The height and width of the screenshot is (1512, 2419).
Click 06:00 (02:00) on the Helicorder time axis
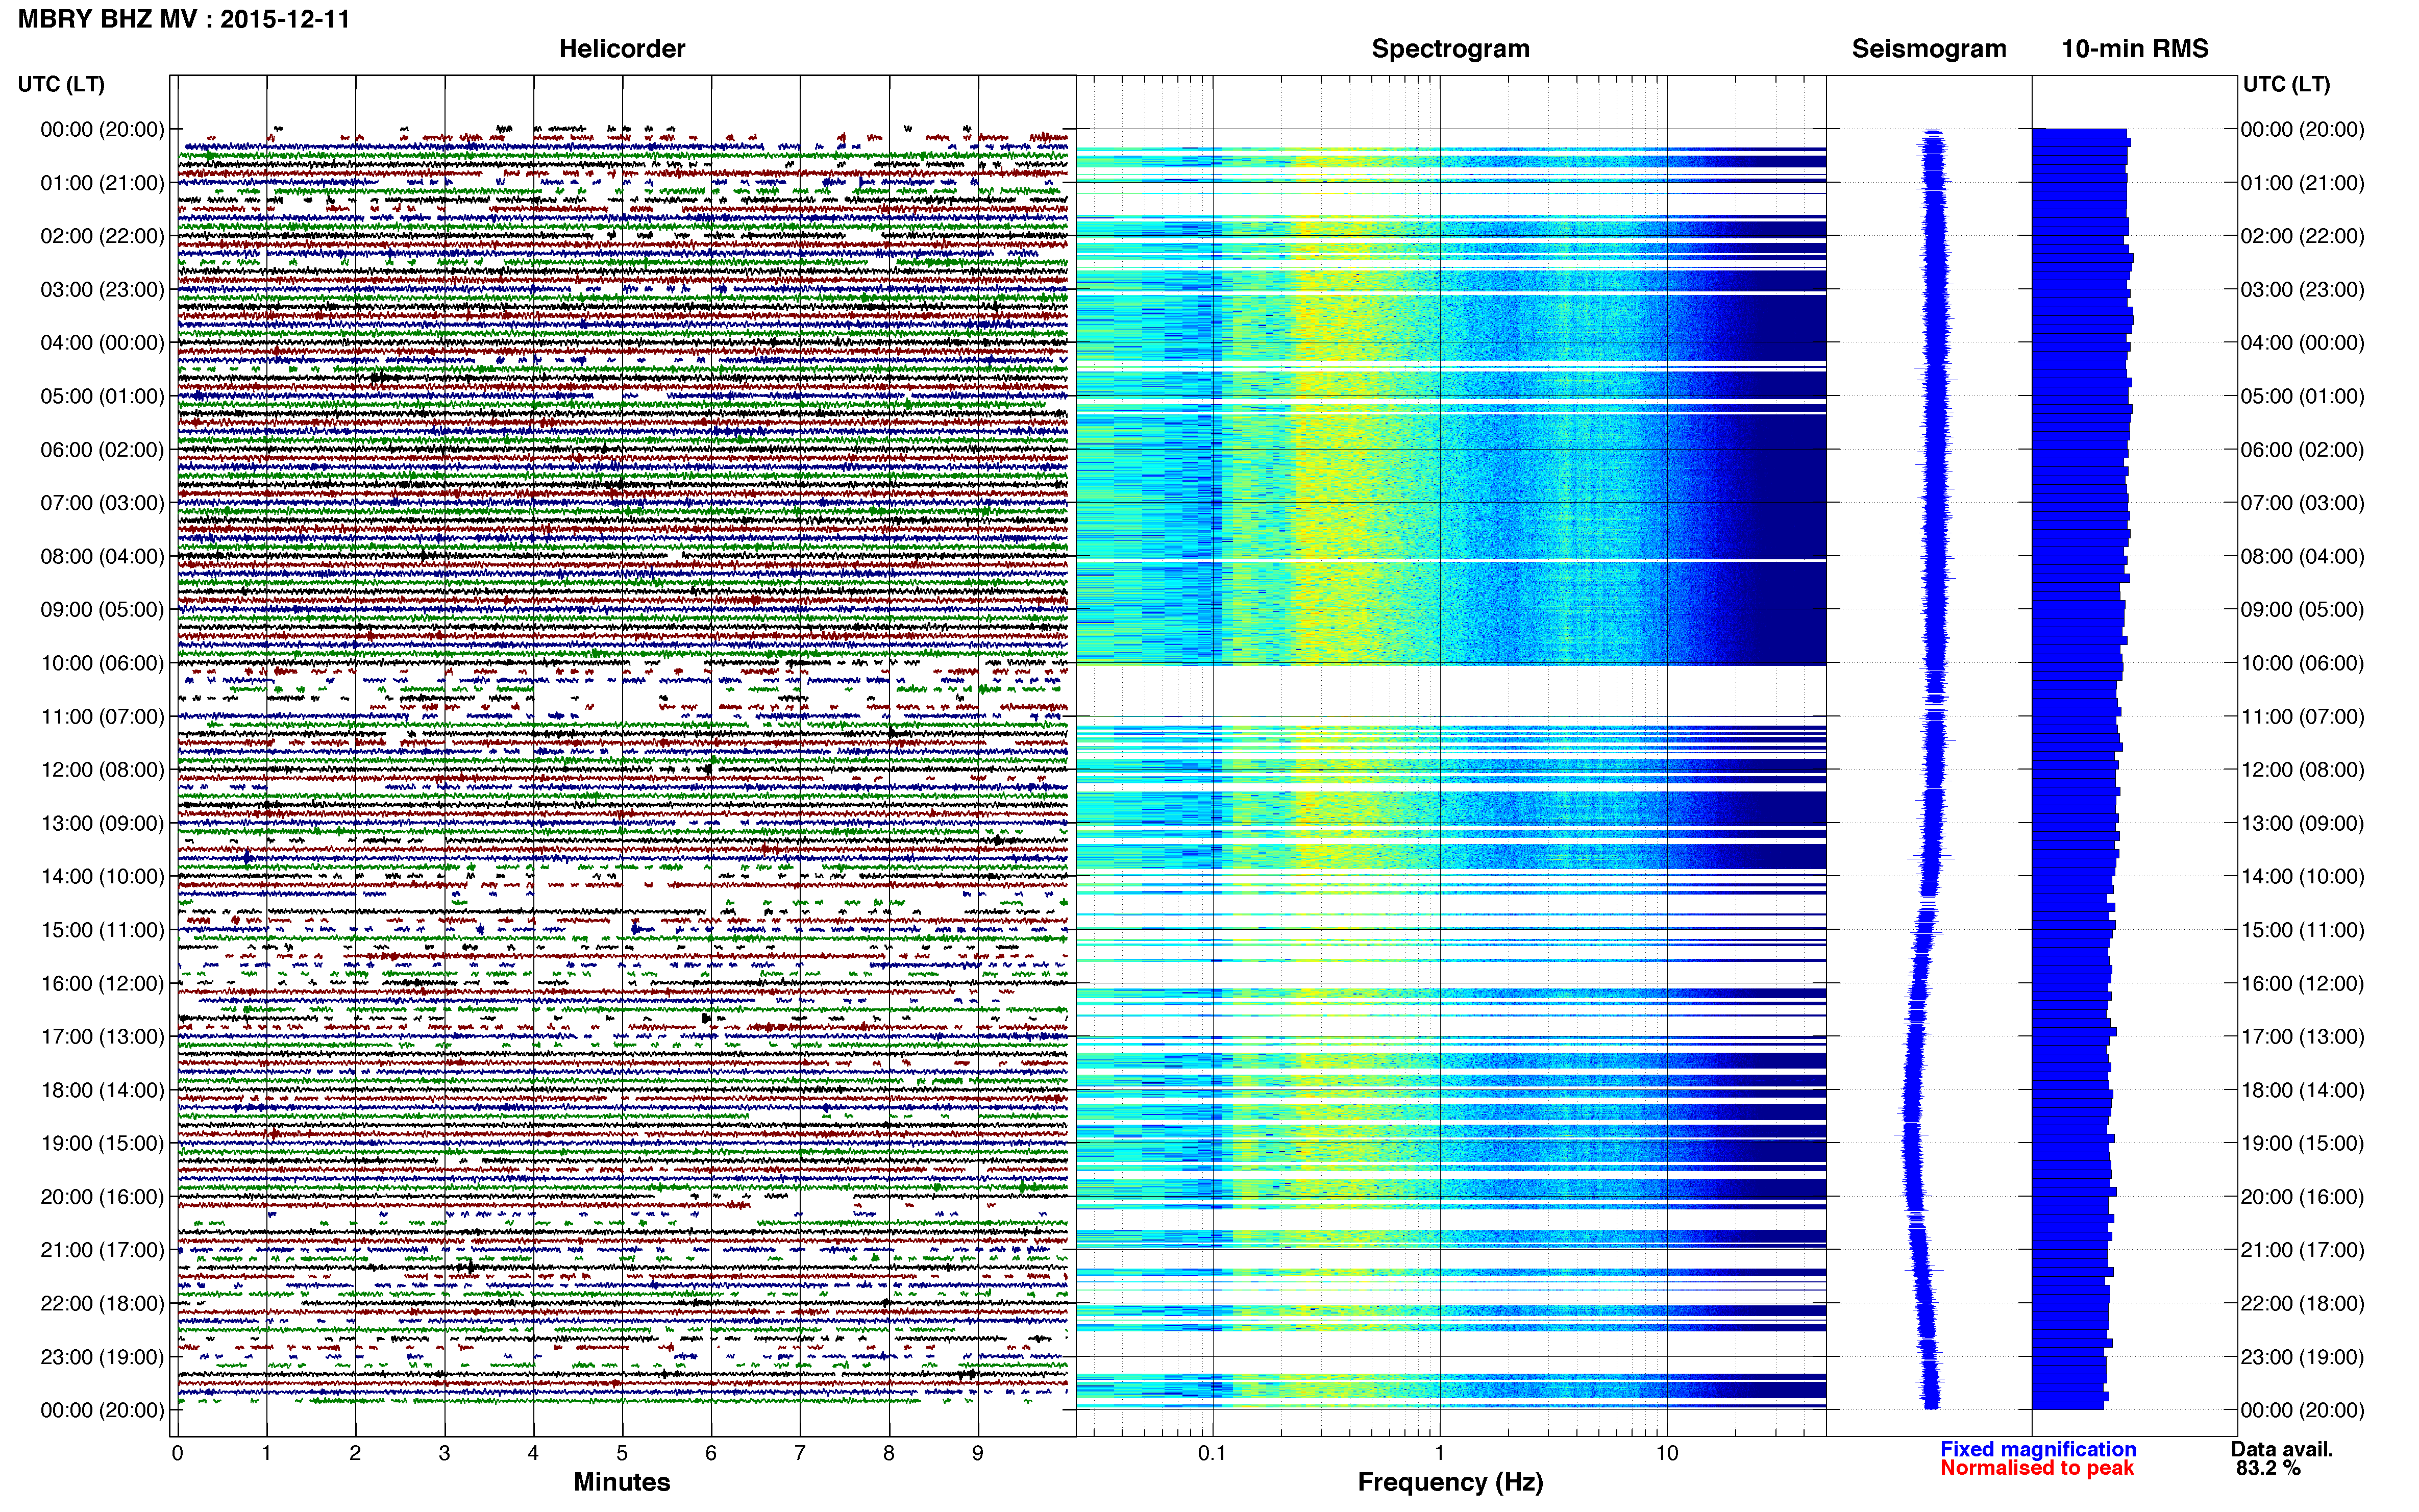[102, 450]
